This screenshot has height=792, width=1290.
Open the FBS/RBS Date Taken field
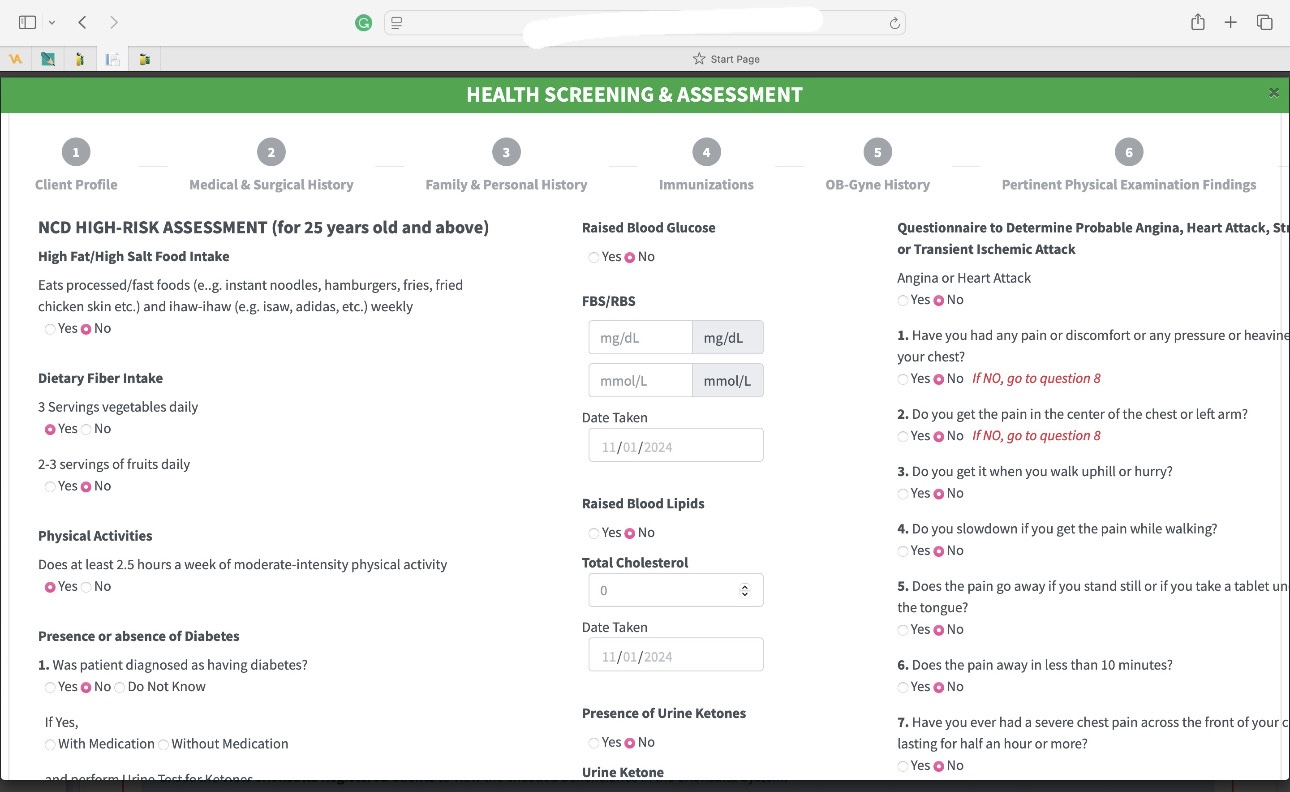pyautogui.click(x=676, y=446)
